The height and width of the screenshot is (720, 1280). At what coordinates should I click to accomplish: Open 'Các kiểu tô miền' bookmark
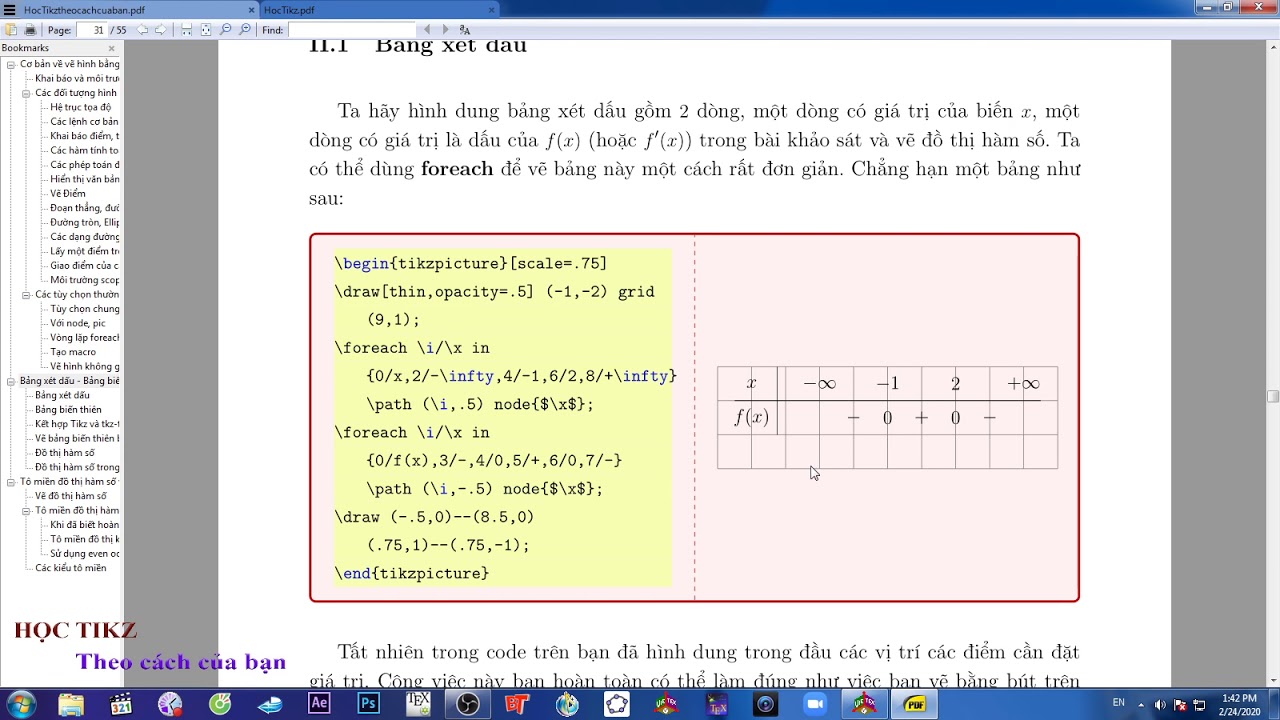point(70,568)
